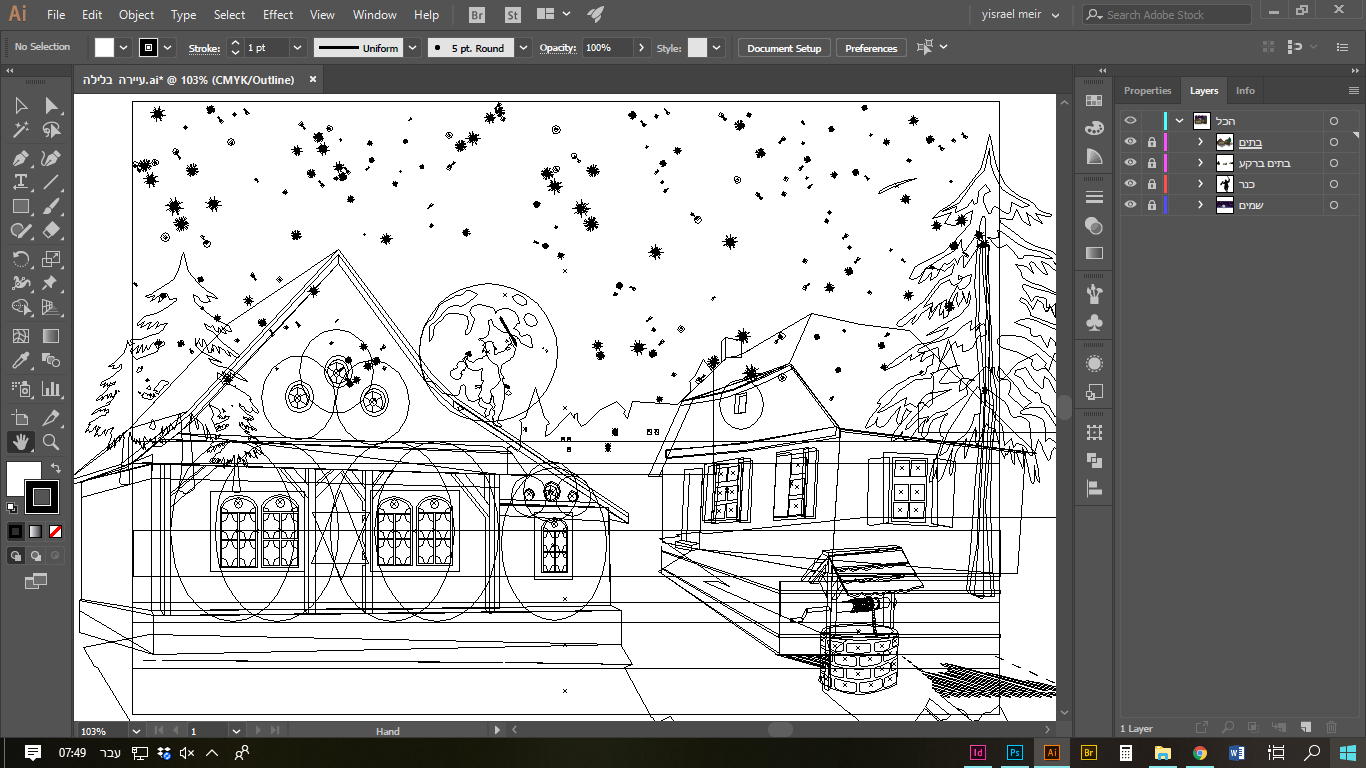Select the Line Segment tool
The image size is (1366, 768).
pos(51,182)
